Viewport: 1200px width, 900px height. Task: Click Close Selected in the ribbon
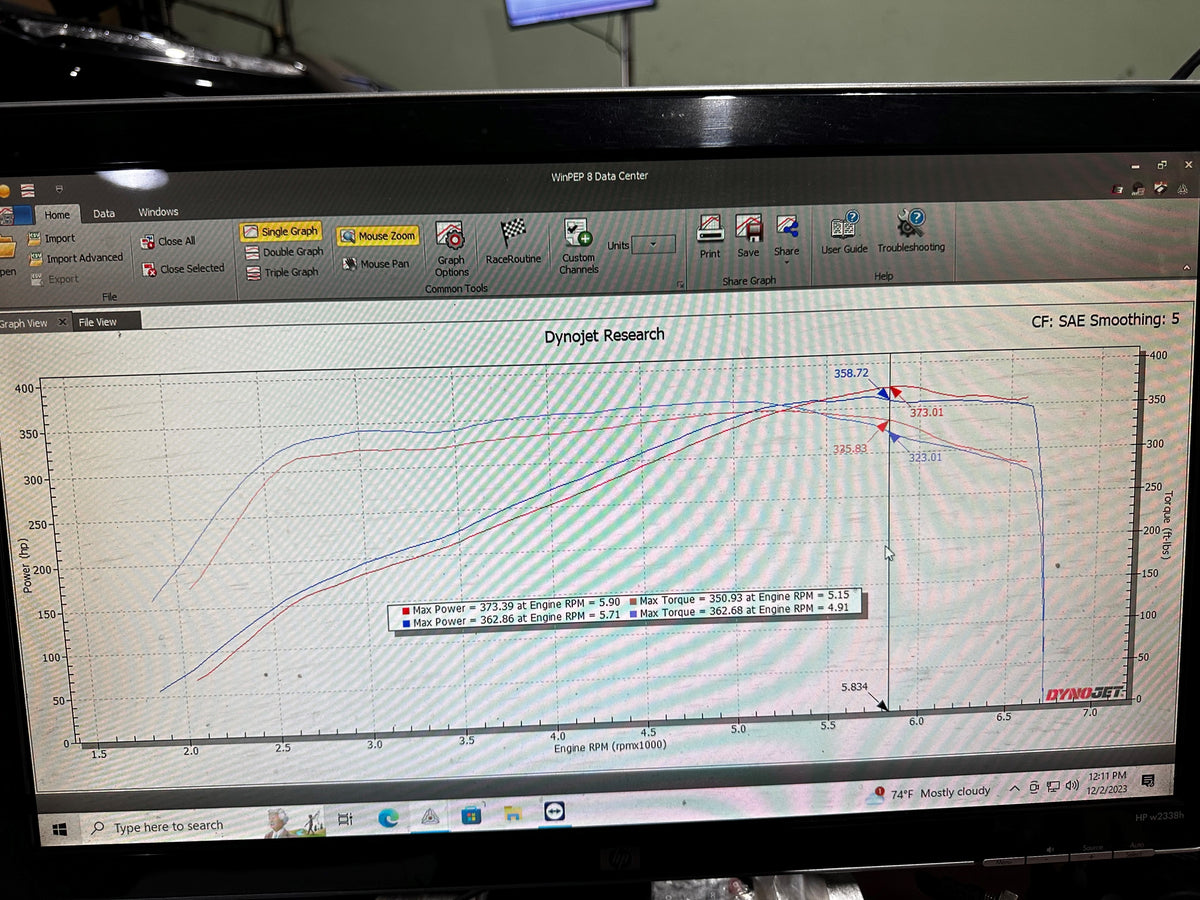(184, 269)
